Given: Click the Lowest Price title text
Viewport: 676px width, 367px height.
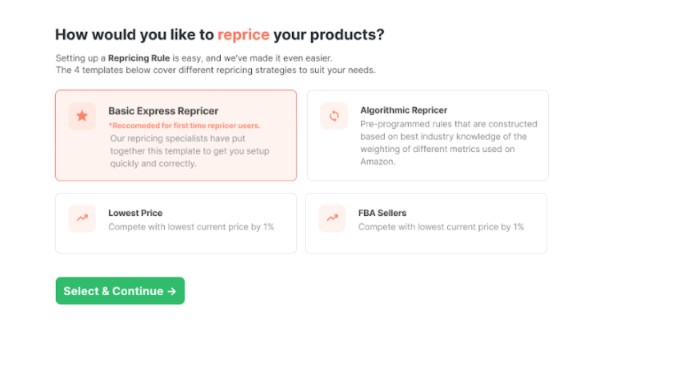Looking at the screenshot, I should (135, 213).
